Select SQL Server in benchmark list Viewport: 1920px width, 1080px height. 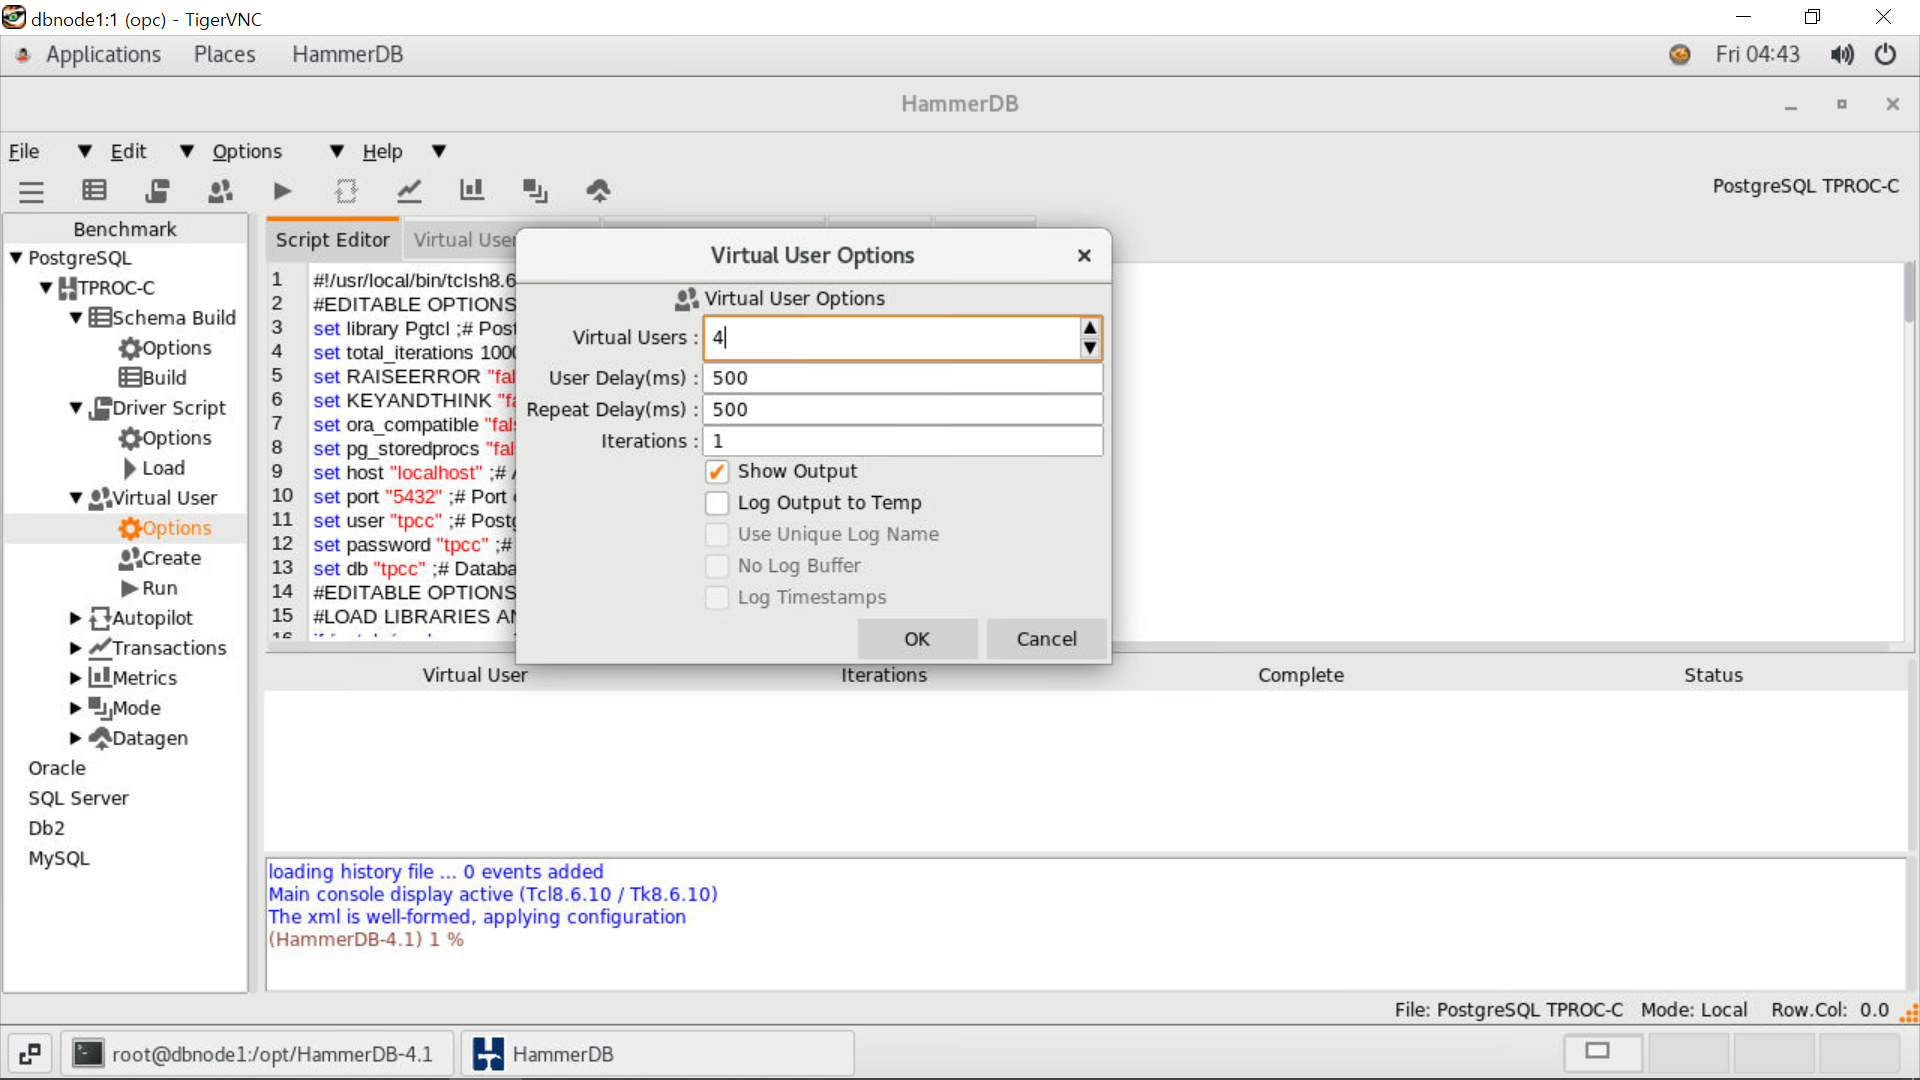78,798
